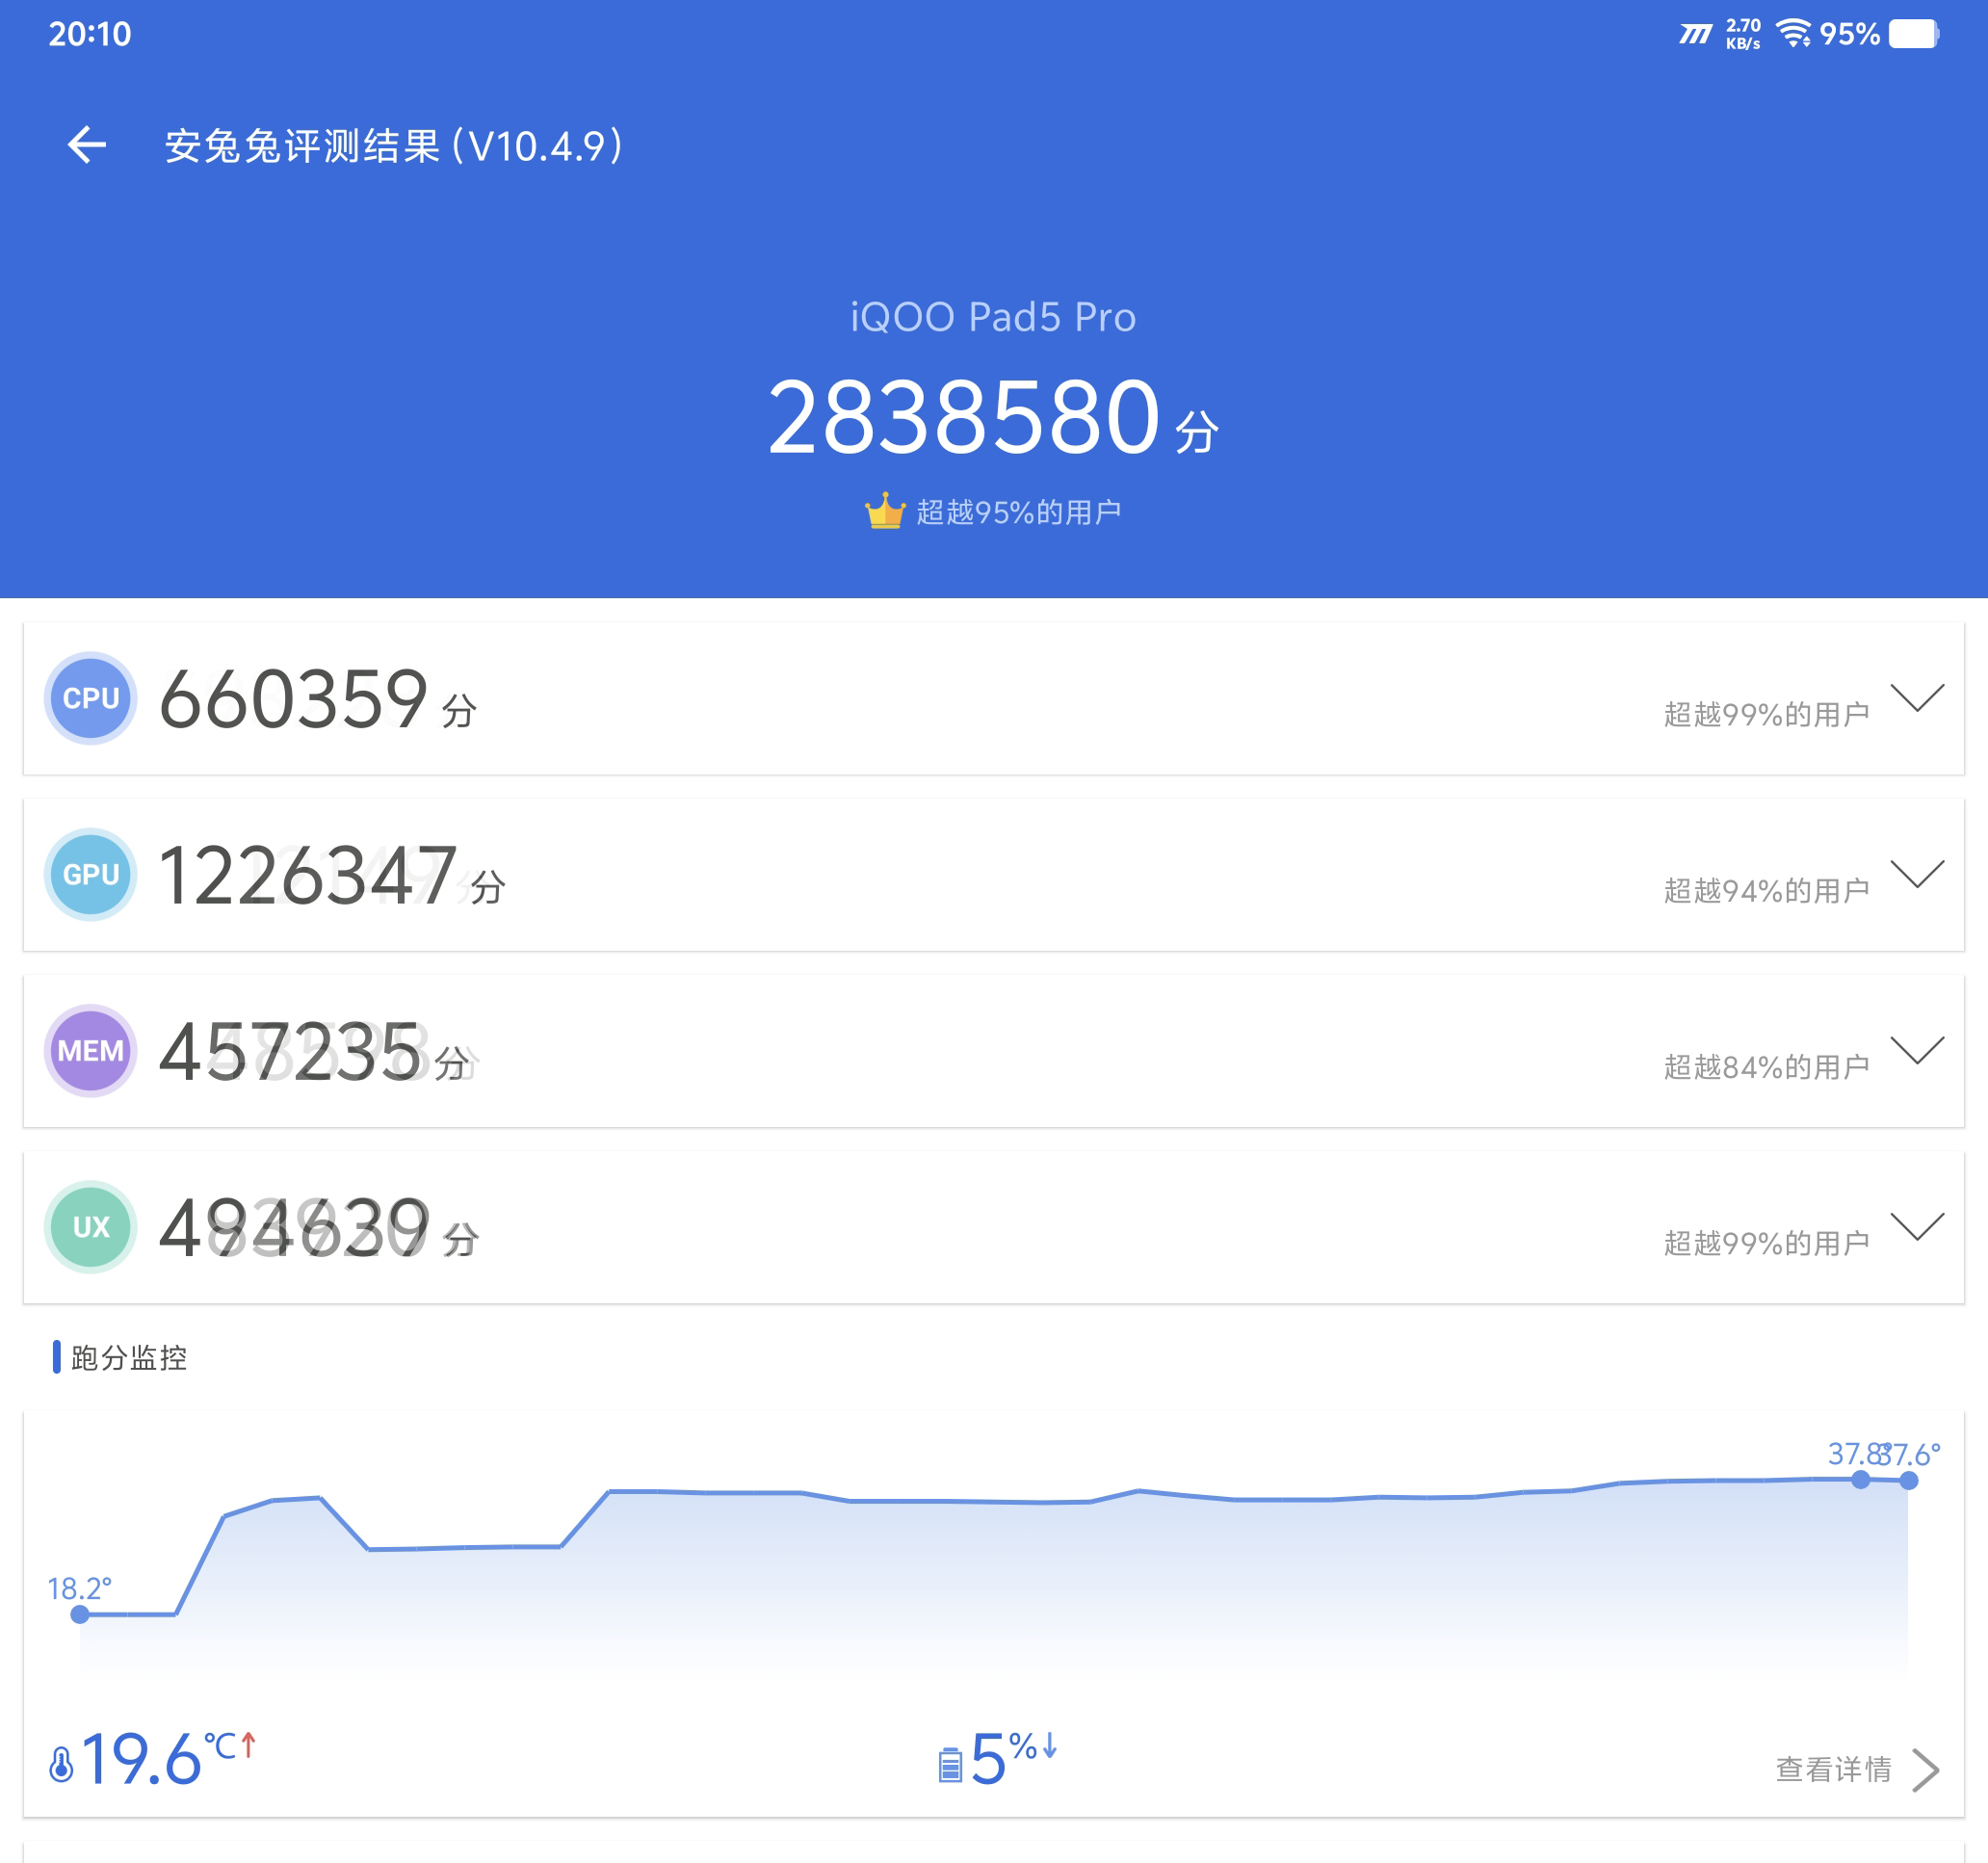Tap the Wi-Fi status bar icon
Viewport: 1988px width, 1863px height.
click(1794, 34)
